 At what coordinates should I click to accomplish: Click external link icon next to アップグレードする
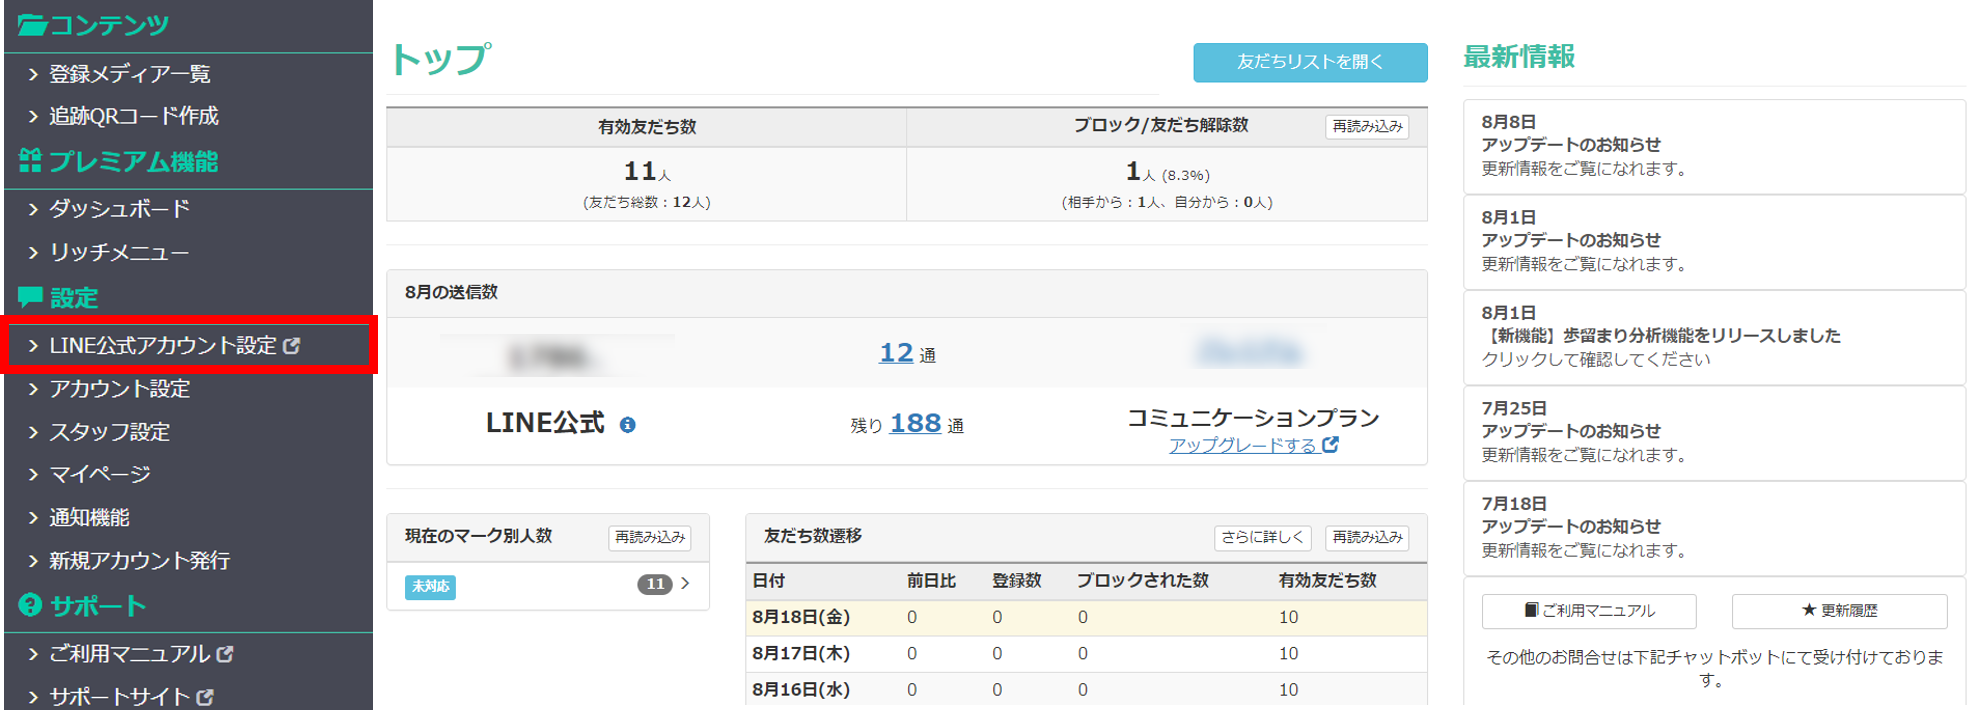tap(1330, 445)
